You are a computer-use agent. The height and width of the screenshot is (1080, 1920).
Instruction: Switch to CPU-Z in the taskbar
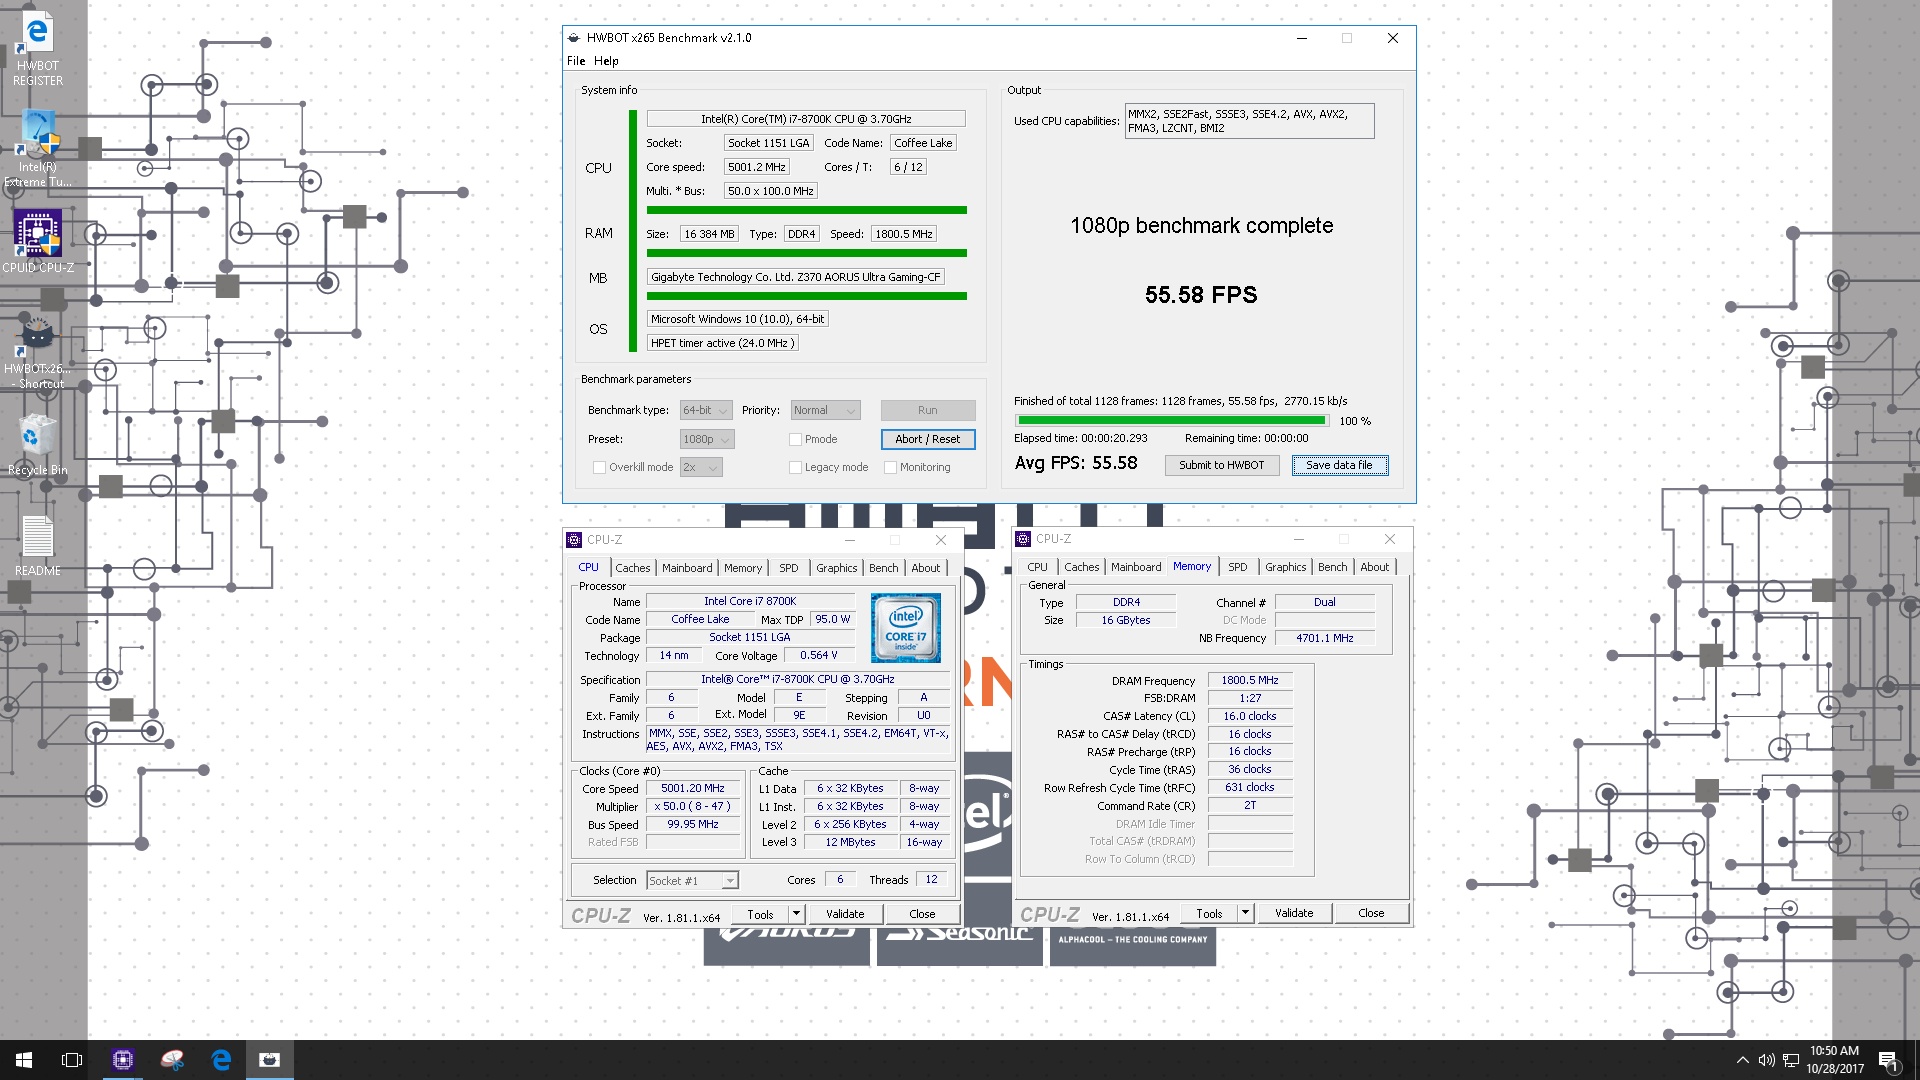(122, 1060)
